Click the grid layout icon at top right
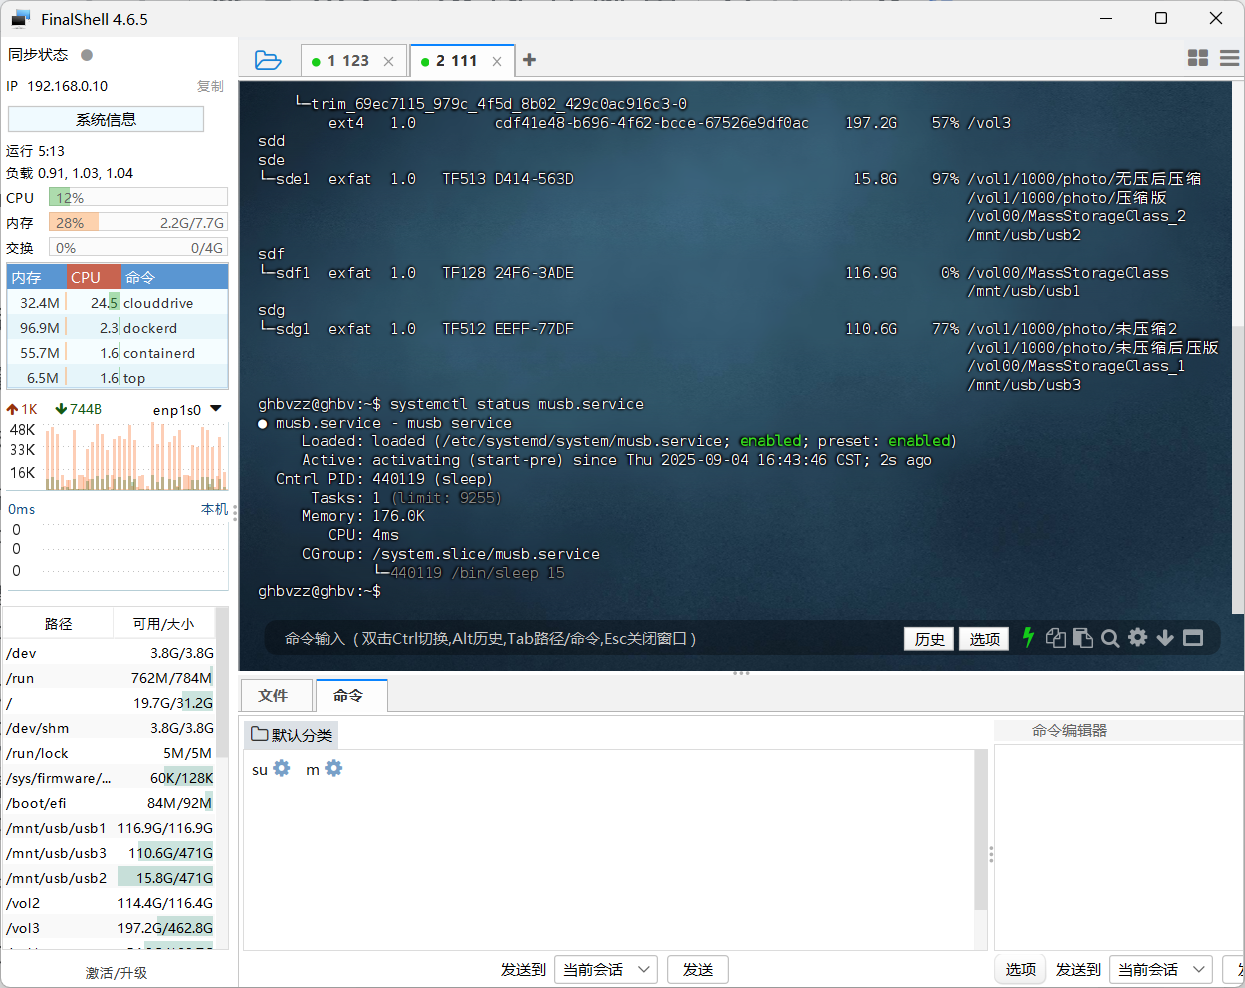 [1197, 58]
